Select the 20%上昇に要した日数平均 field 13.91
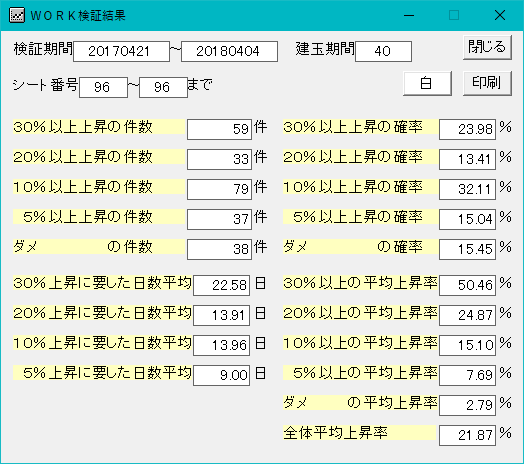This screenshot has width=524, height=464. [x=221, y=315]
